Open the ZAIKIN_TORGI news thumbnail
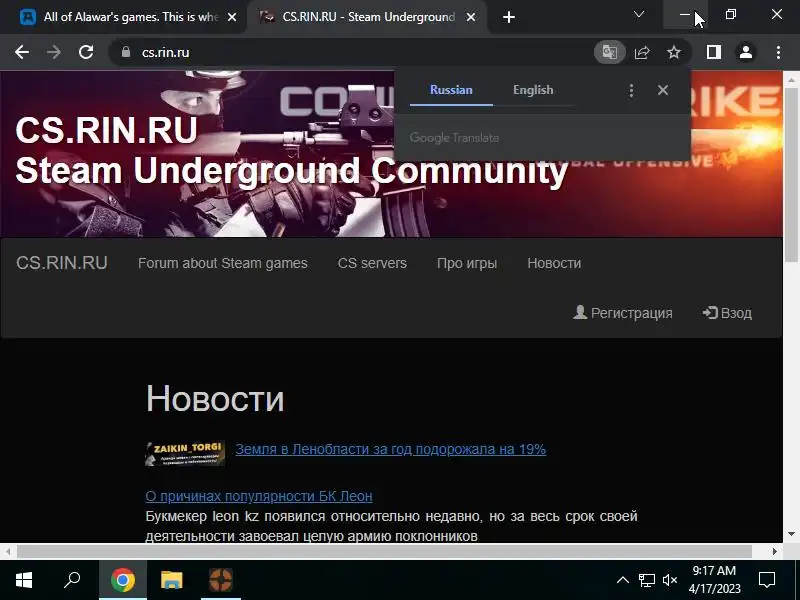800x600 pixels. tap(185, 453)
